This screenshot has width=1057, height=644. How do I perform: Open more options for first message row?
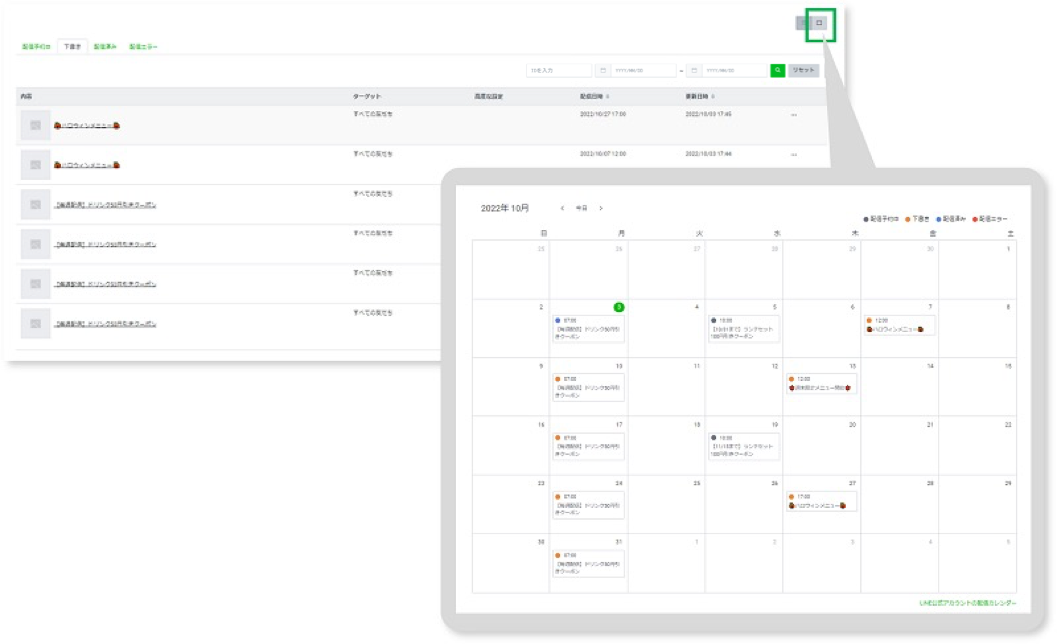coord(794,115)
